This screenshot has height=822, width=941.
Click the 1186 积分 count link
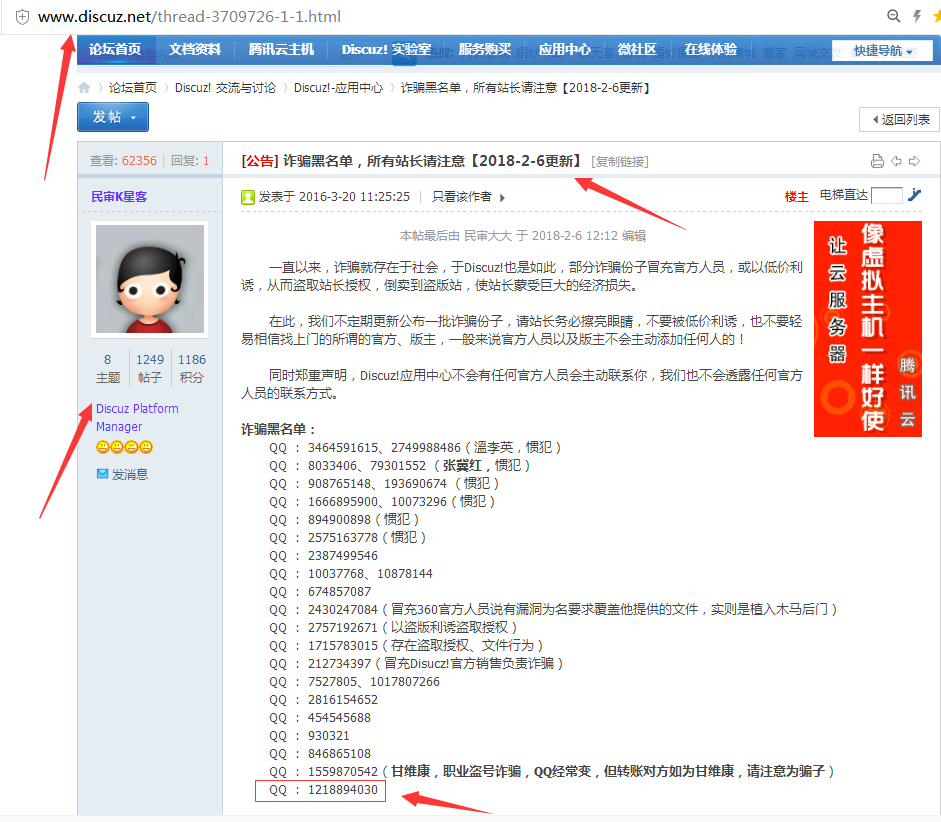[x=192, y=368]
